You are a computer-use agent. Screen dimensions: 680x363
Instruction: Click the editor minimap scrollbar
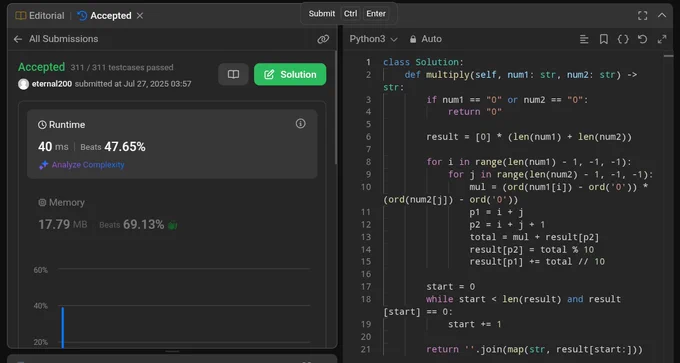pos(668,56)
